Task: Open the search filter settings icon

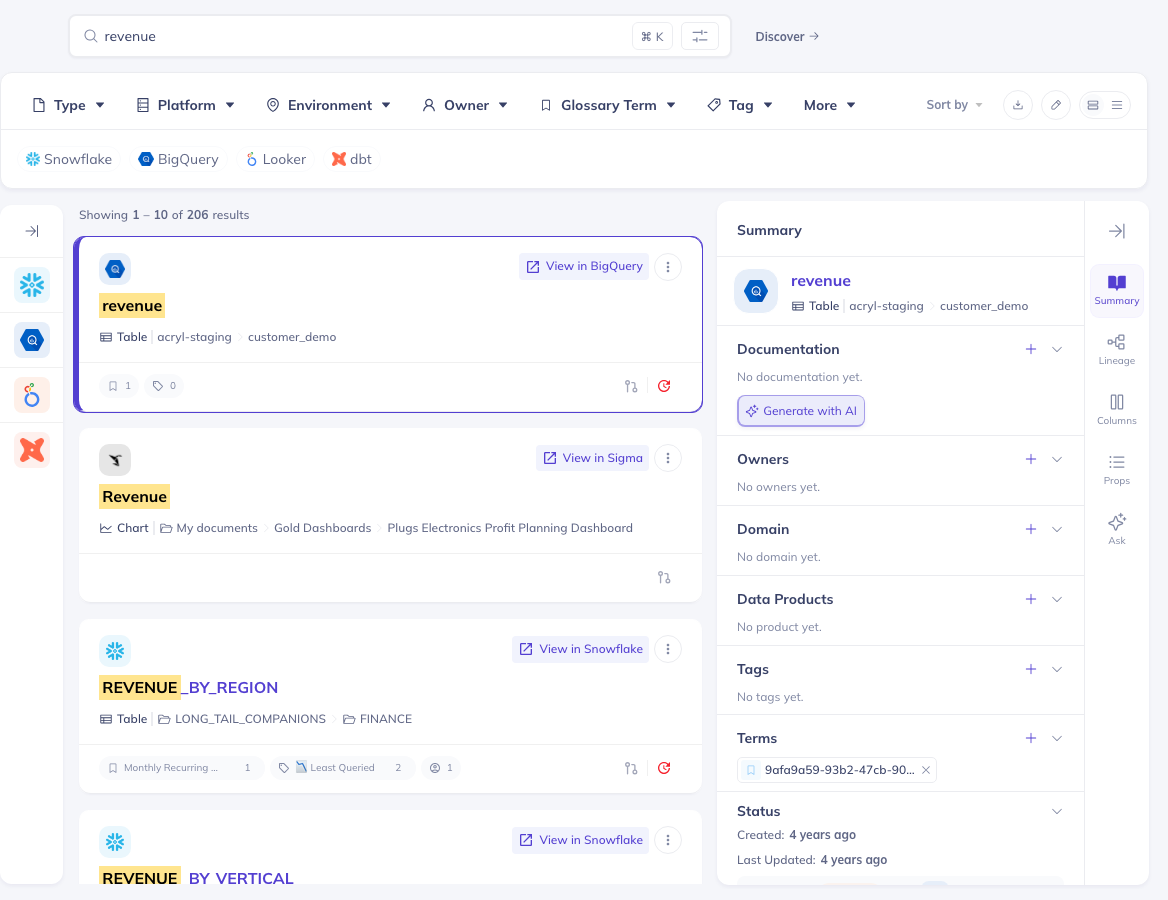Action: coord(699,36)
